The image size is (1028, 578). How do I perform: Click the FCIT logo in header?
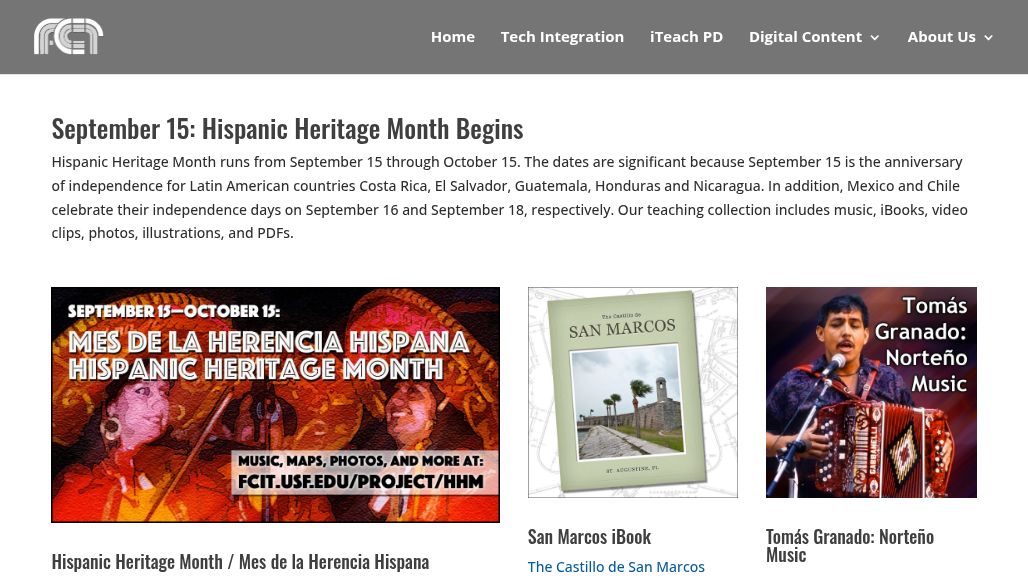tap(68, 36)
